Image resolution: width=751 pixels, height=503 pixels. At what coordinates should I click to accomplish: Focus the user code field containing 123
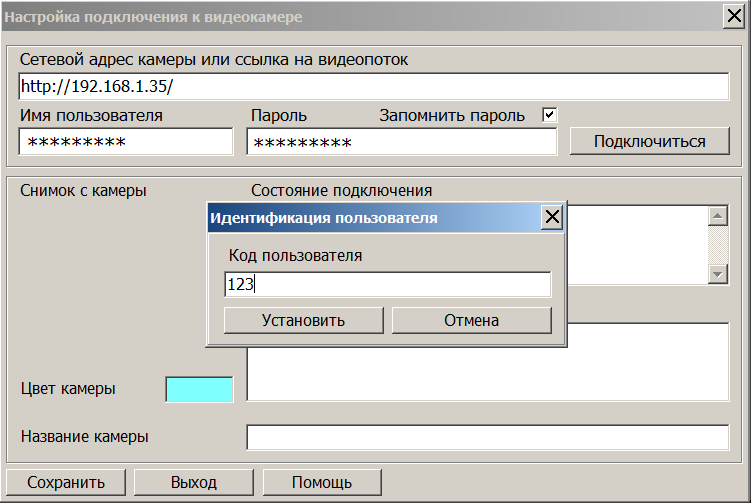click(387, 285)
